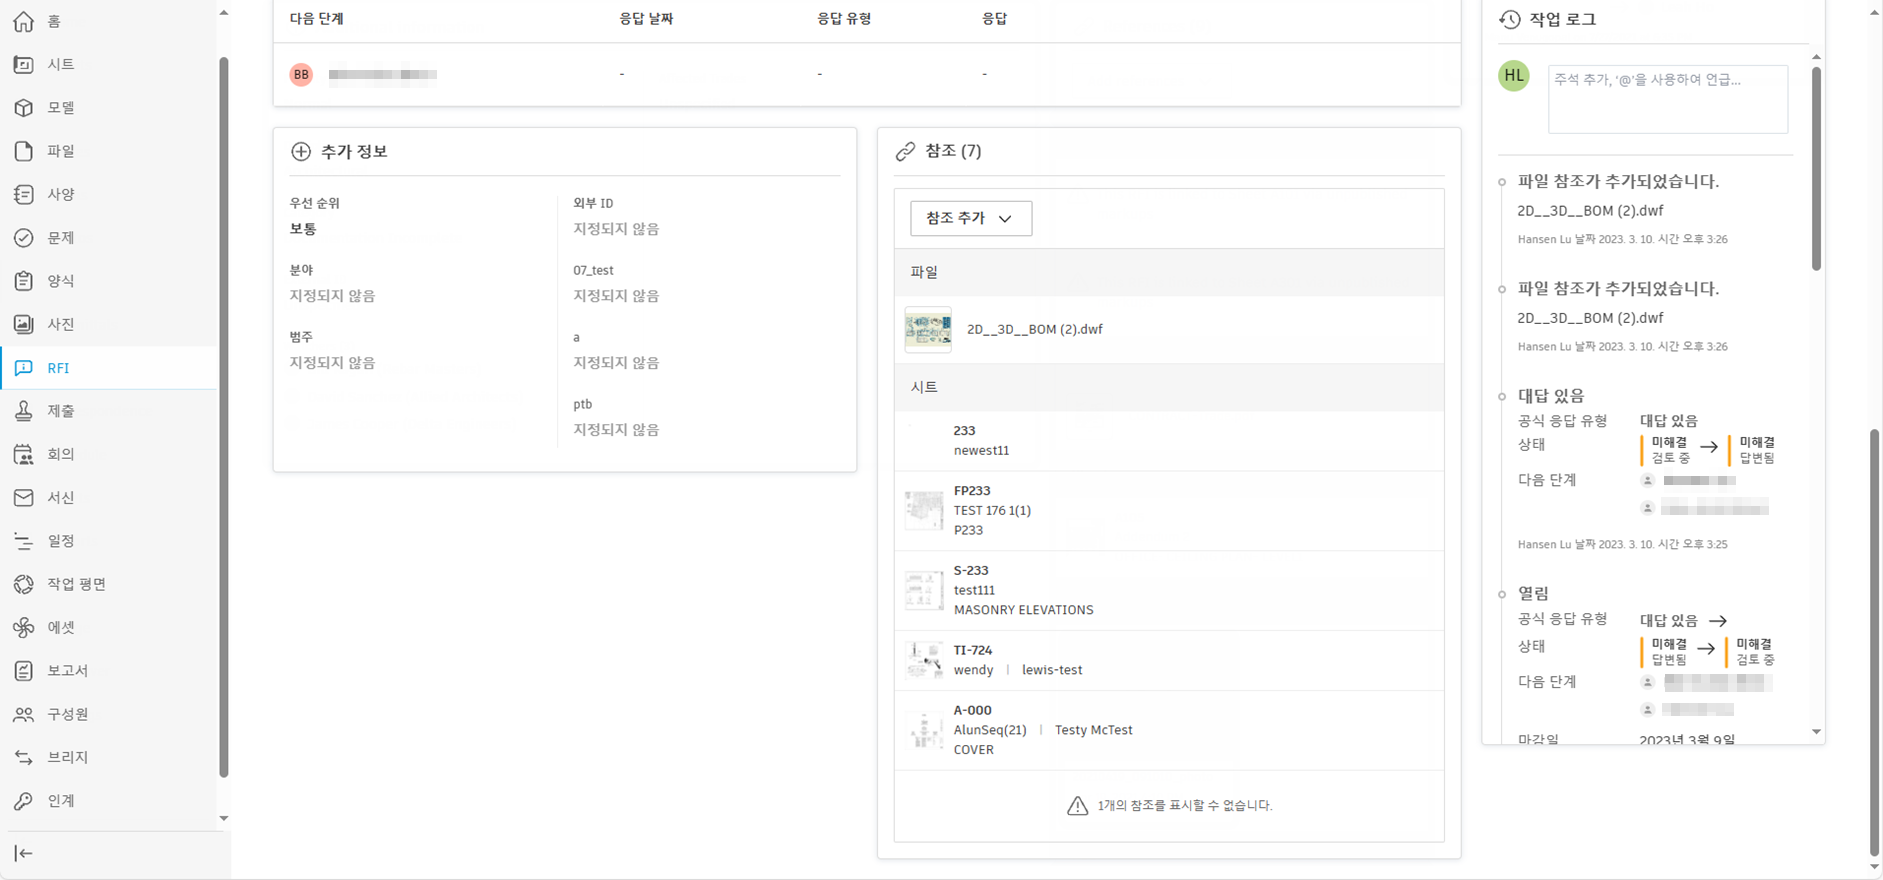The height and width of the screenshot is (880, 1883).
Task: Open sheet FP233 reference
Action: coord(1169,510)
